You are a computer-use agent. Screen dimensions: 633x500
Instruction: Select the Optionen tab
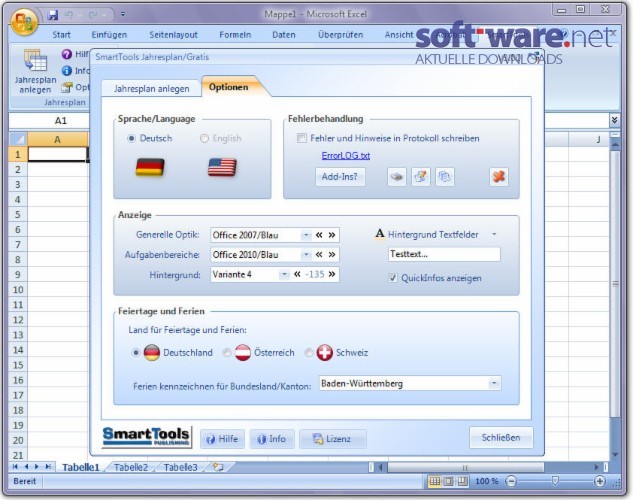coord(229,87)
